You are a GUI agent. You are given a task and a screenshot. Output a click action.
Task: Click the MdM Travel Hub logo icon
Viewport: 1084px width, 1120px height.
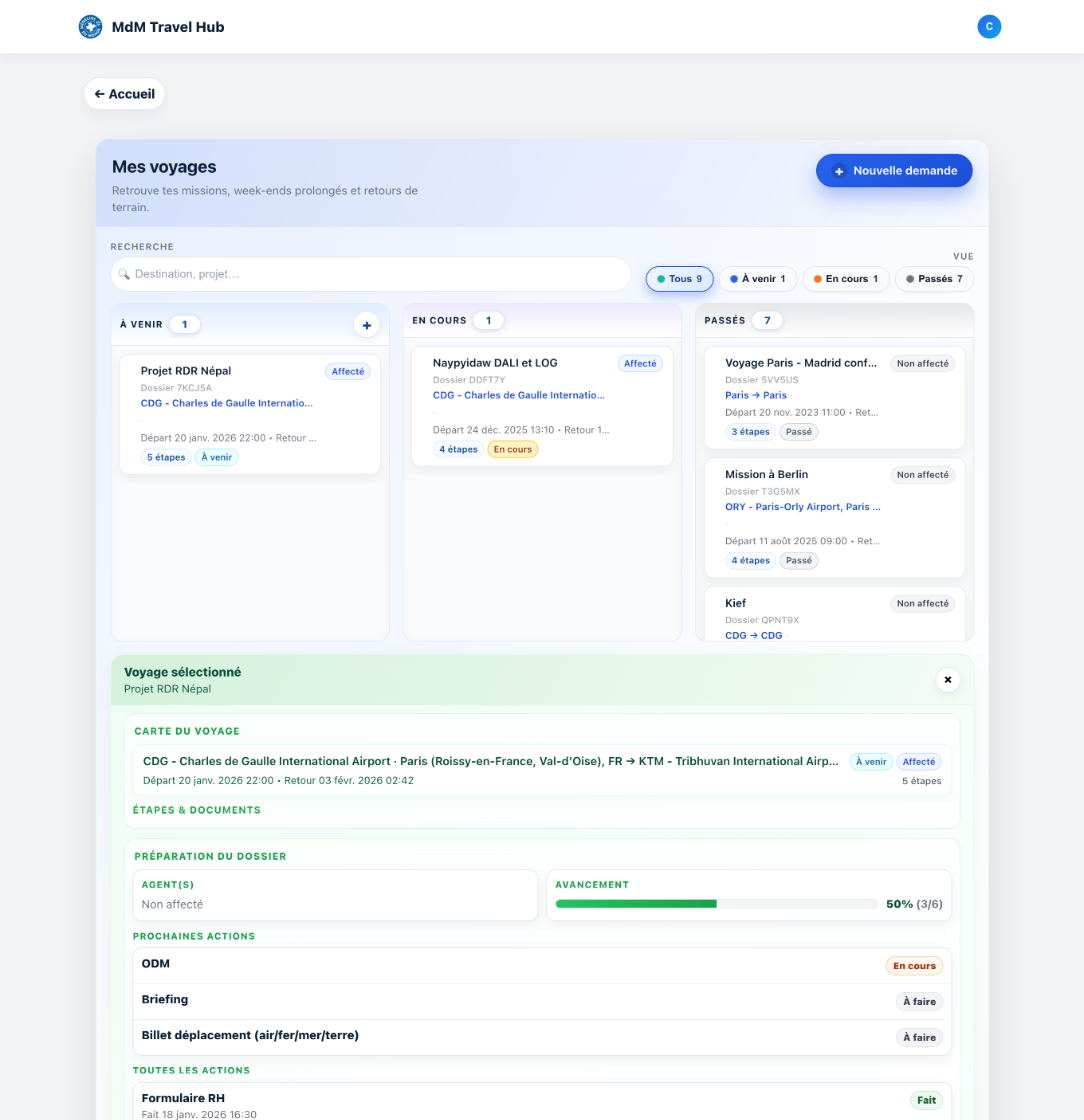click(90, 27)
